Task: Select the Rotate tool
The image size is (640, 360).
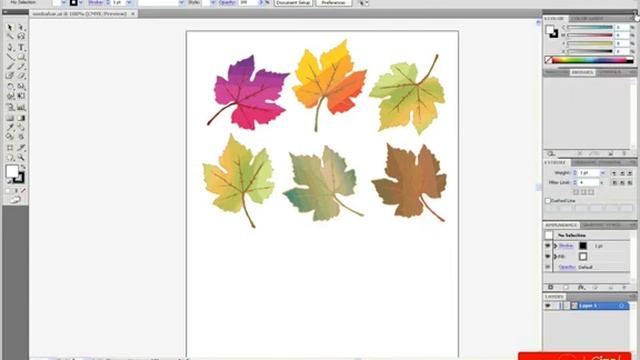Action: click(x=10, y=87)
